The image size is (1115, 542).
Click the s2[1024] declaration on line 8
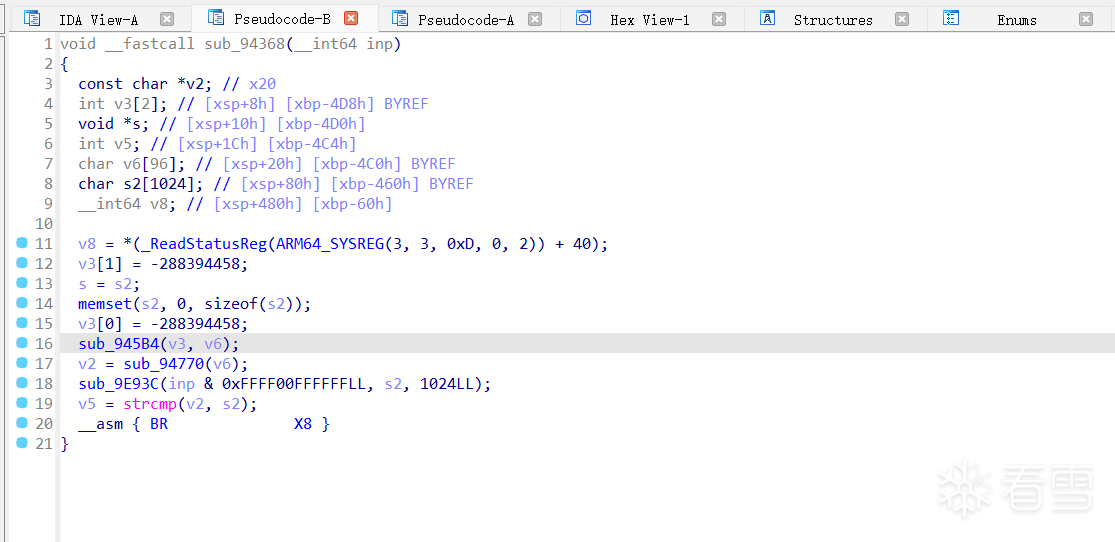click(142, 184)
